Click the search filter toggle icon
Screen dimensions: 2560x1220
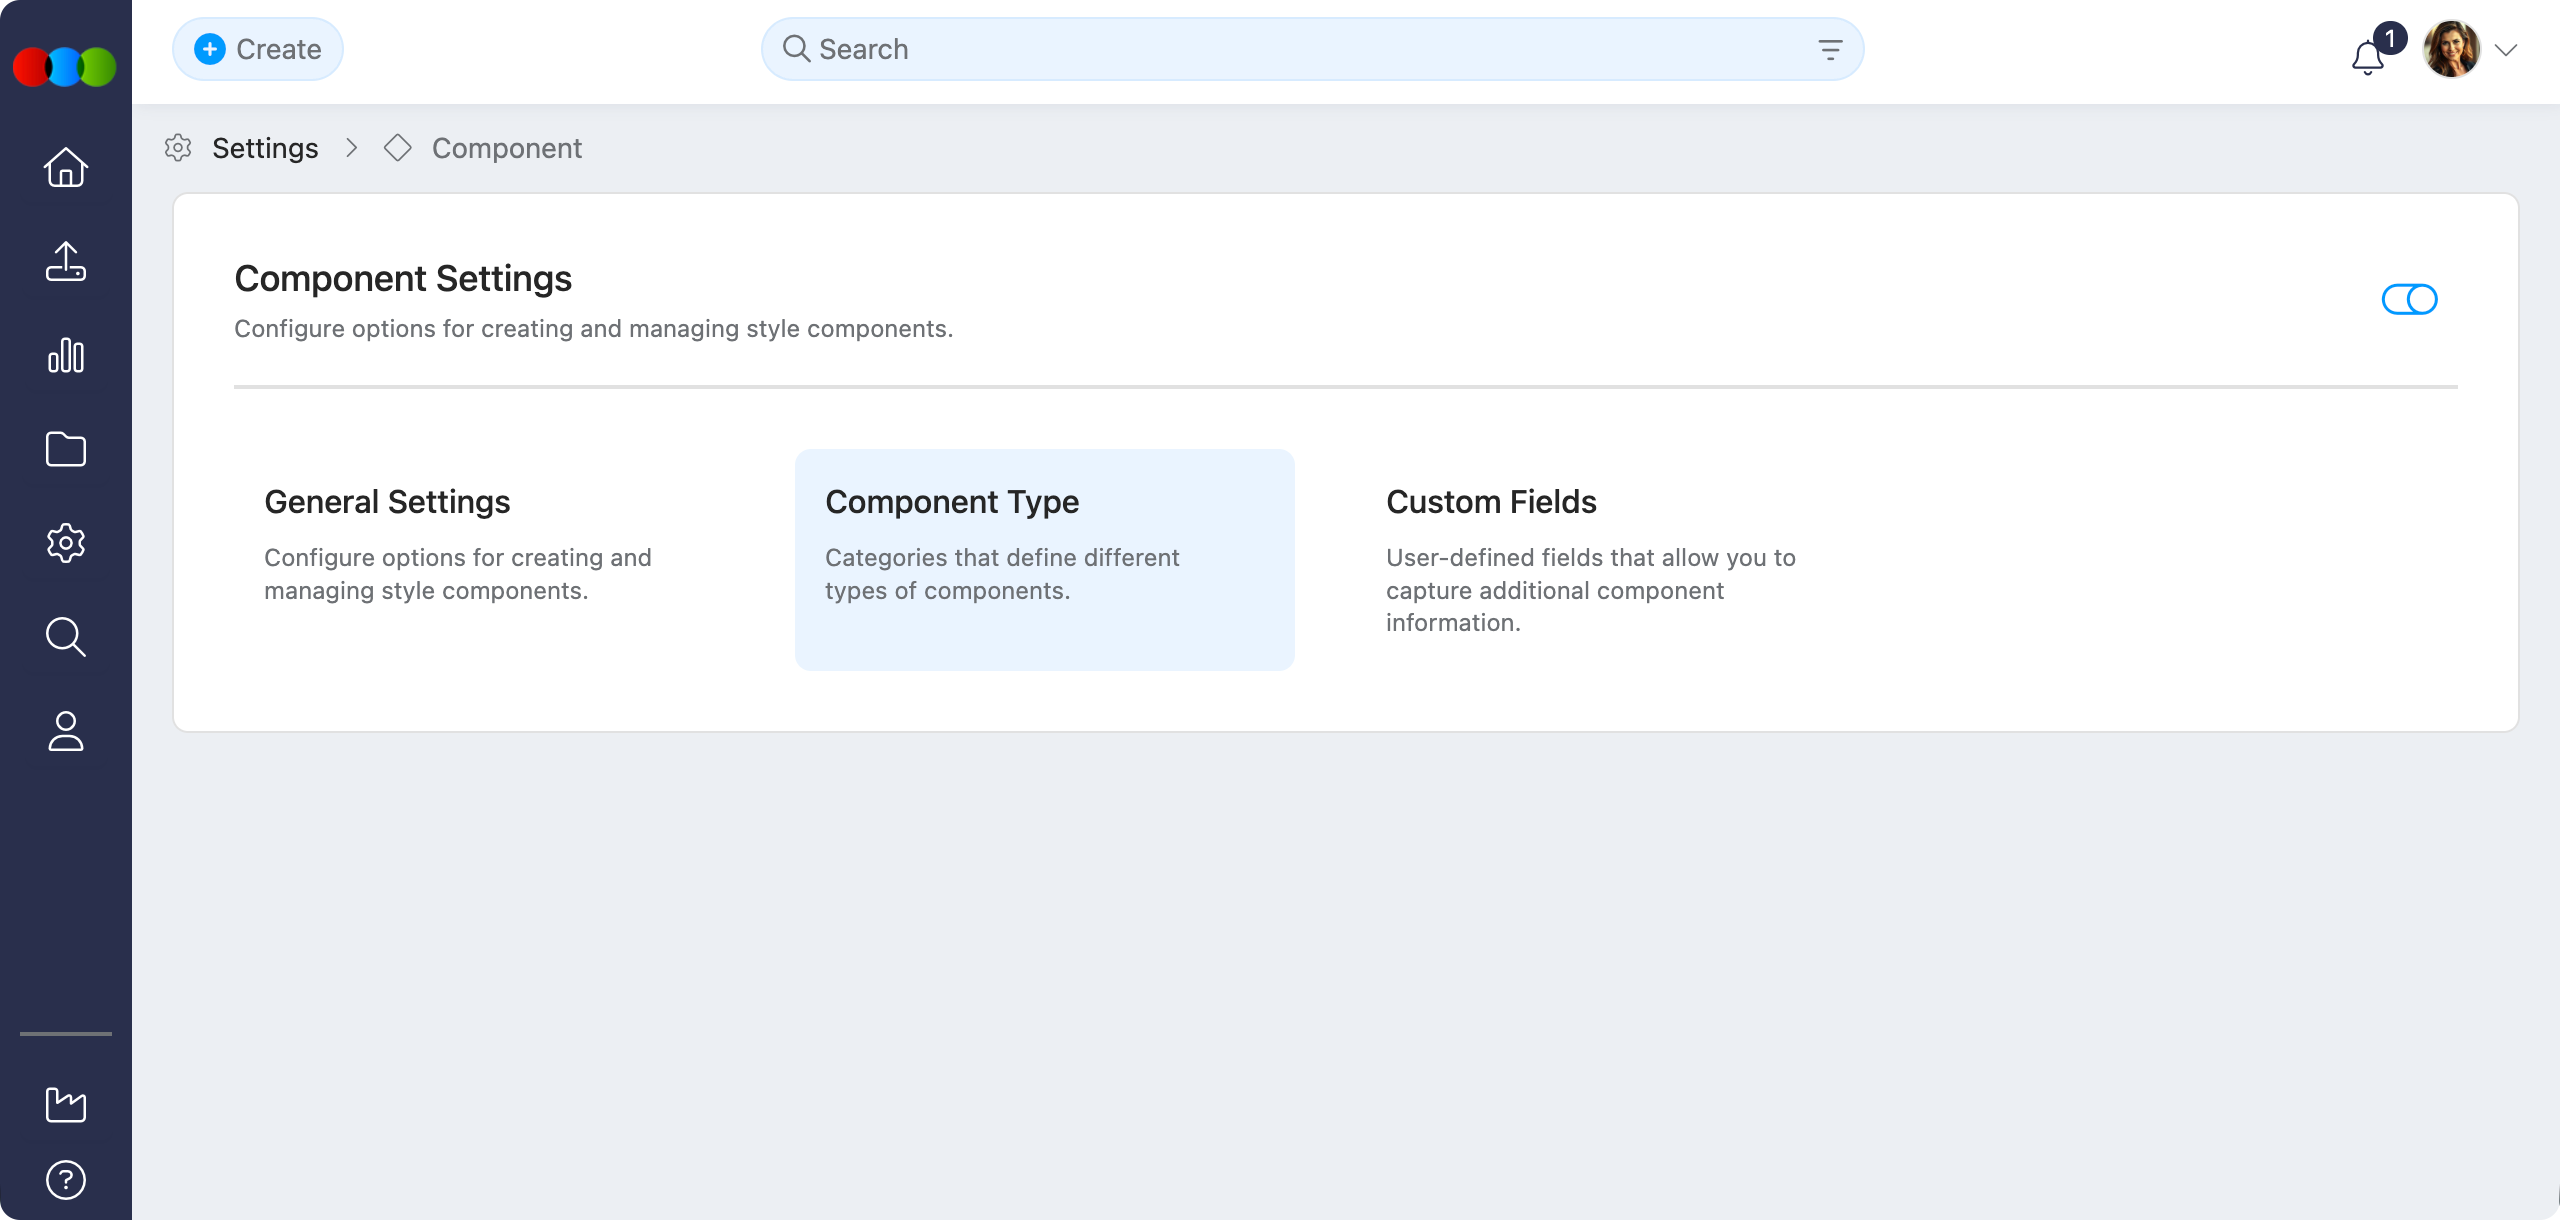tap(1830, 48)
